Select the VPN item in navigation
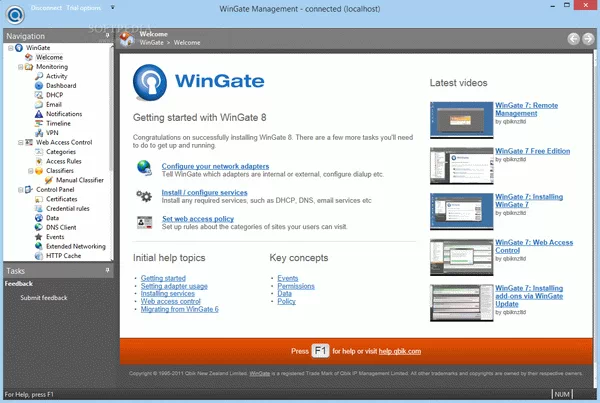Viewport: 600px width, 403px height. coord(53,132)
